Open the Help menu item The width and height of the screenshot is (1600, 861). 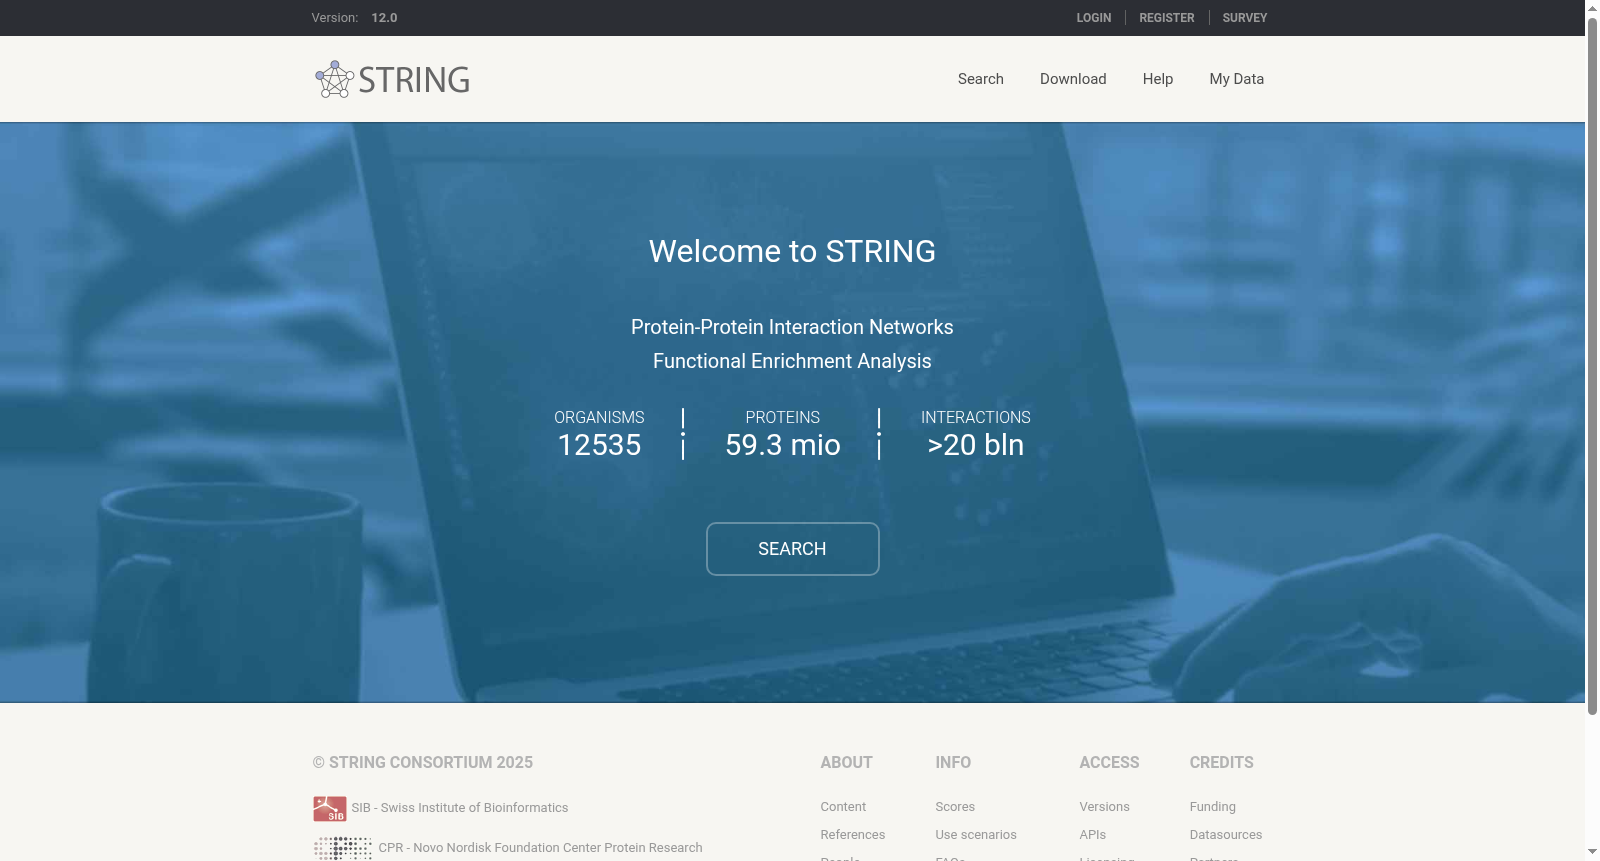[1158, 79]
